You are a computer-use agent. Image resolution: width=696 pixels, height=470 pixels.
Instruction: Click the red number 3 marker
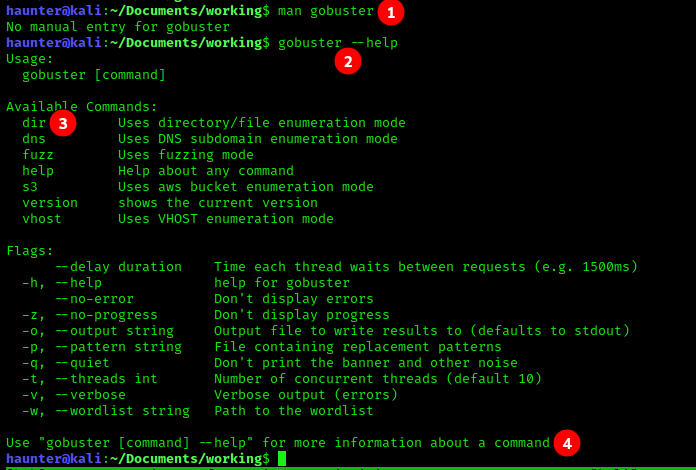coord(63,124)
